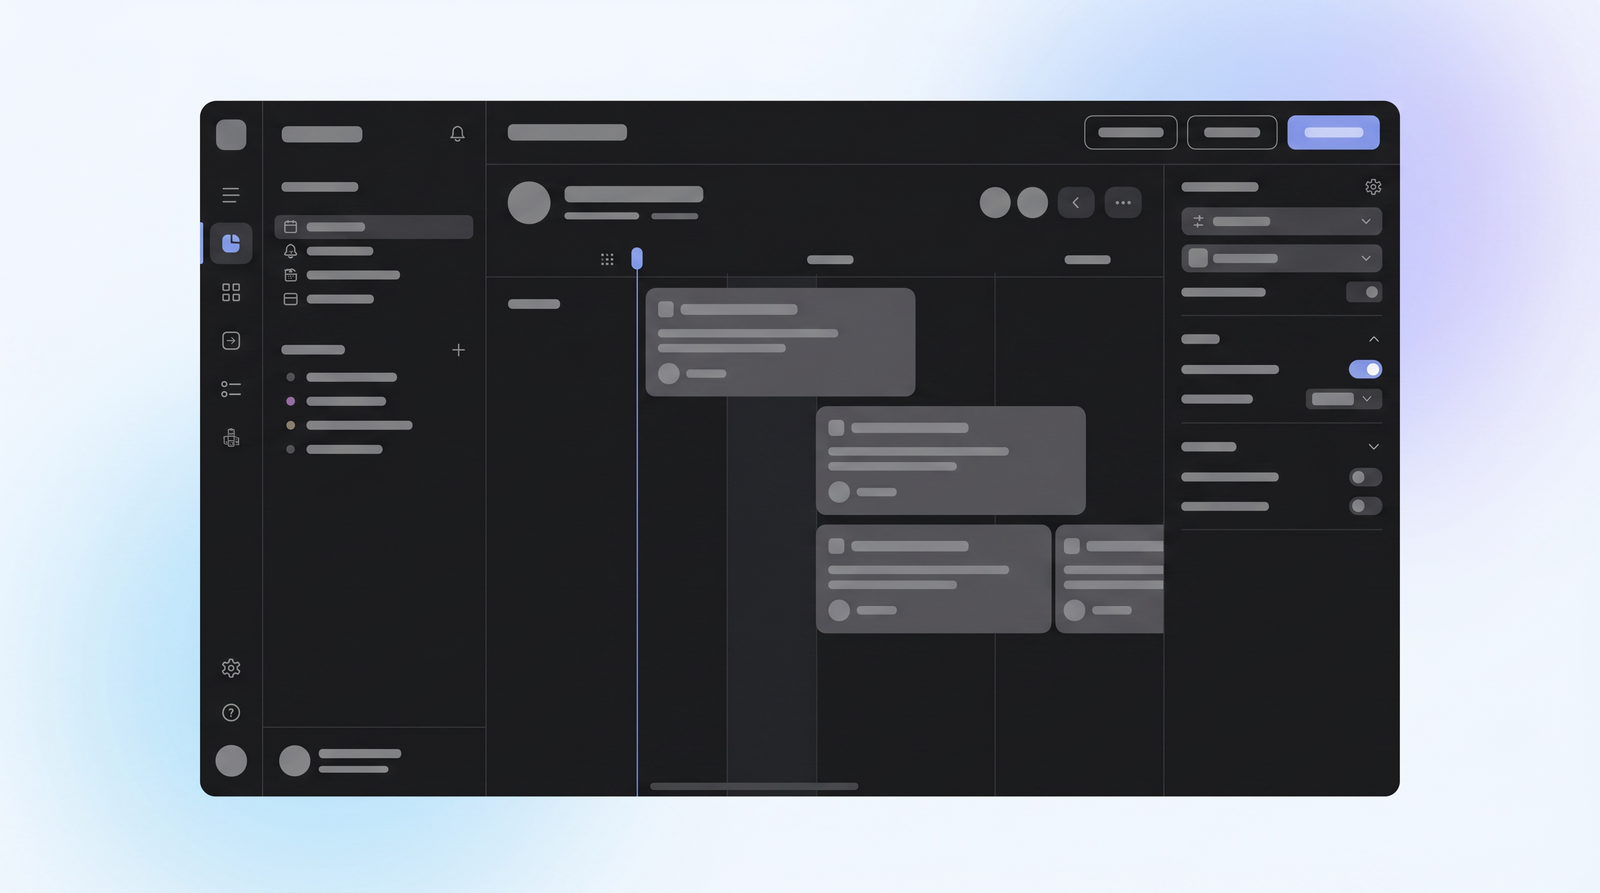Click the dotted grid icon beside the timeline playhead
This screenshot has width=1600, height=893.
607,260
